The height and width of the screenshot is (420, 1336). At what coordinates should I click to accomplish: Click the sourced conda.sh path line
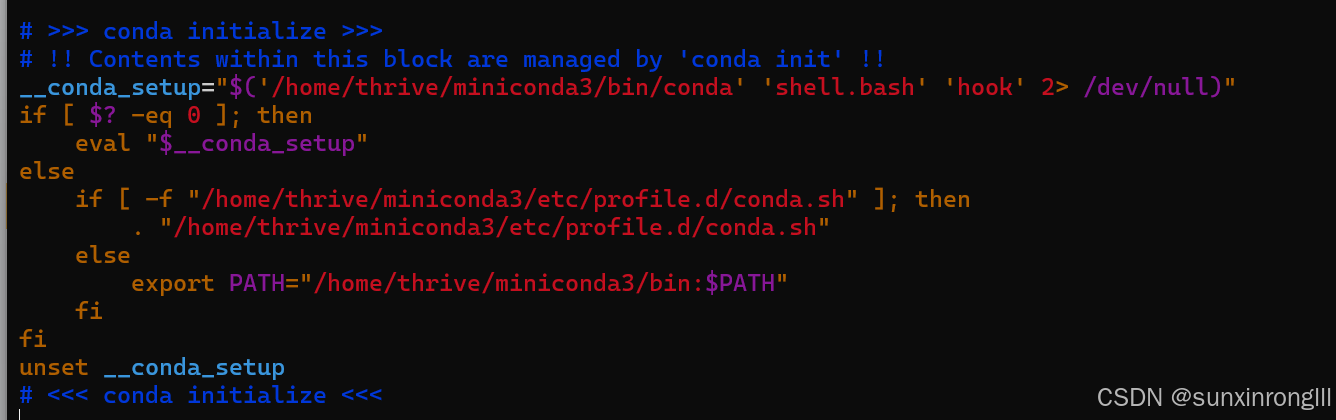(x=482, y=227)
